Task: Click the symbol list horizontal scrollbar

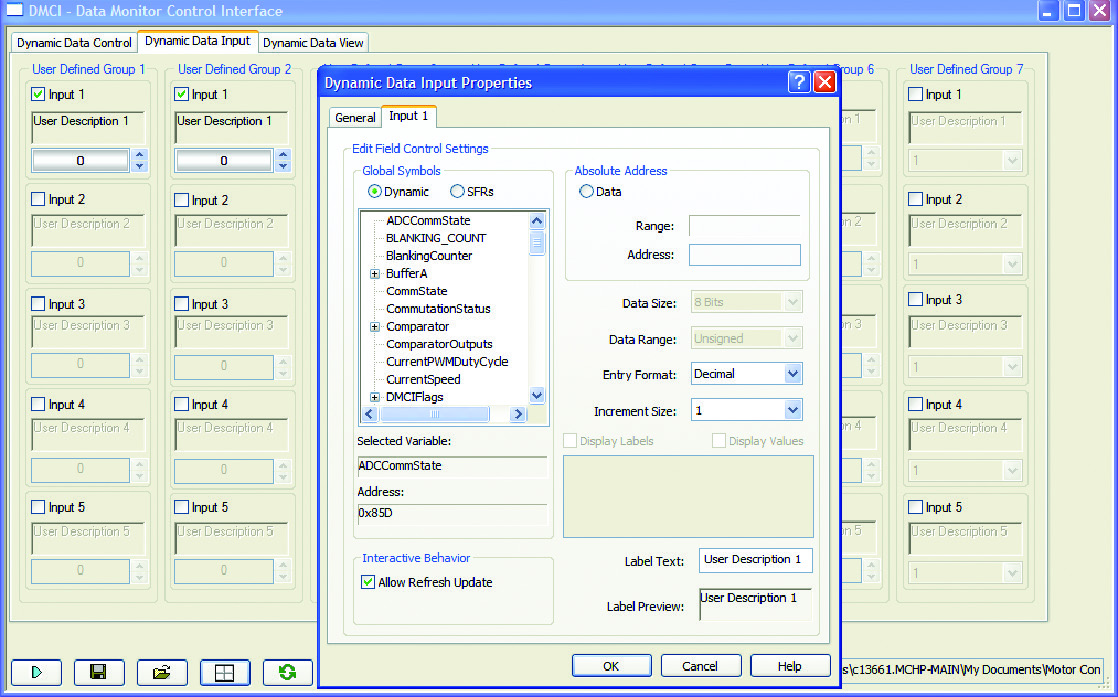Action: click(440, 414)
